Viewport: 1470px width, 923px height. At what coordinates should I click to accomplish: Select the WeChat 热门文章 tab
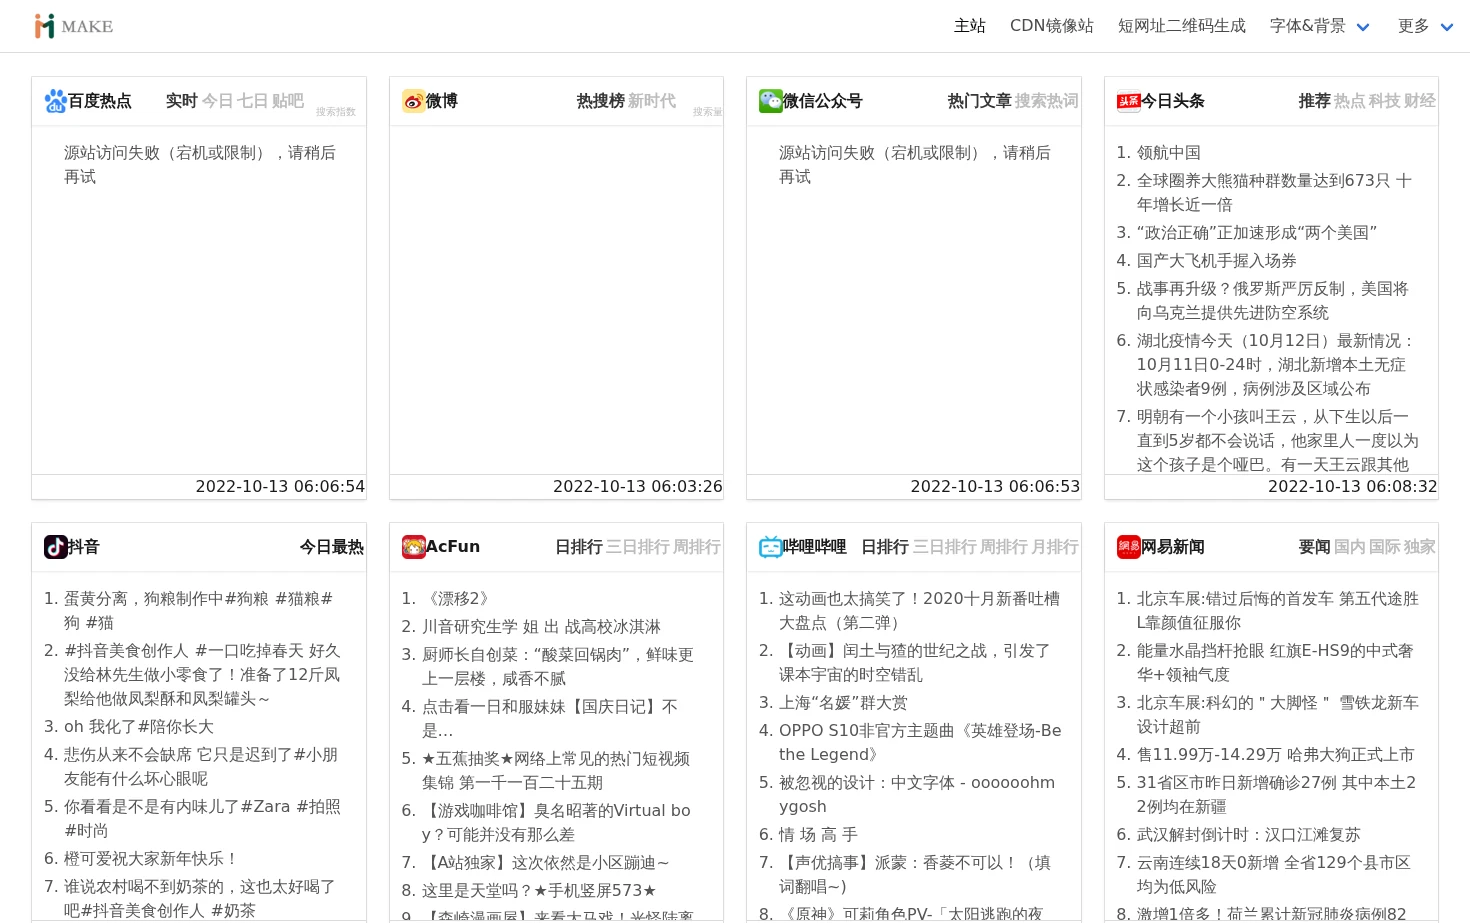point(980,101)
